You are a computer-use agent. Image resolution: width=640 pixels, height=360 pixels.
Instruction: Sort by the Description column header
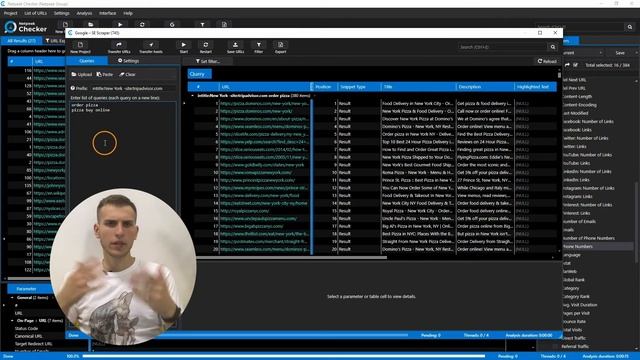coord(485,87)
